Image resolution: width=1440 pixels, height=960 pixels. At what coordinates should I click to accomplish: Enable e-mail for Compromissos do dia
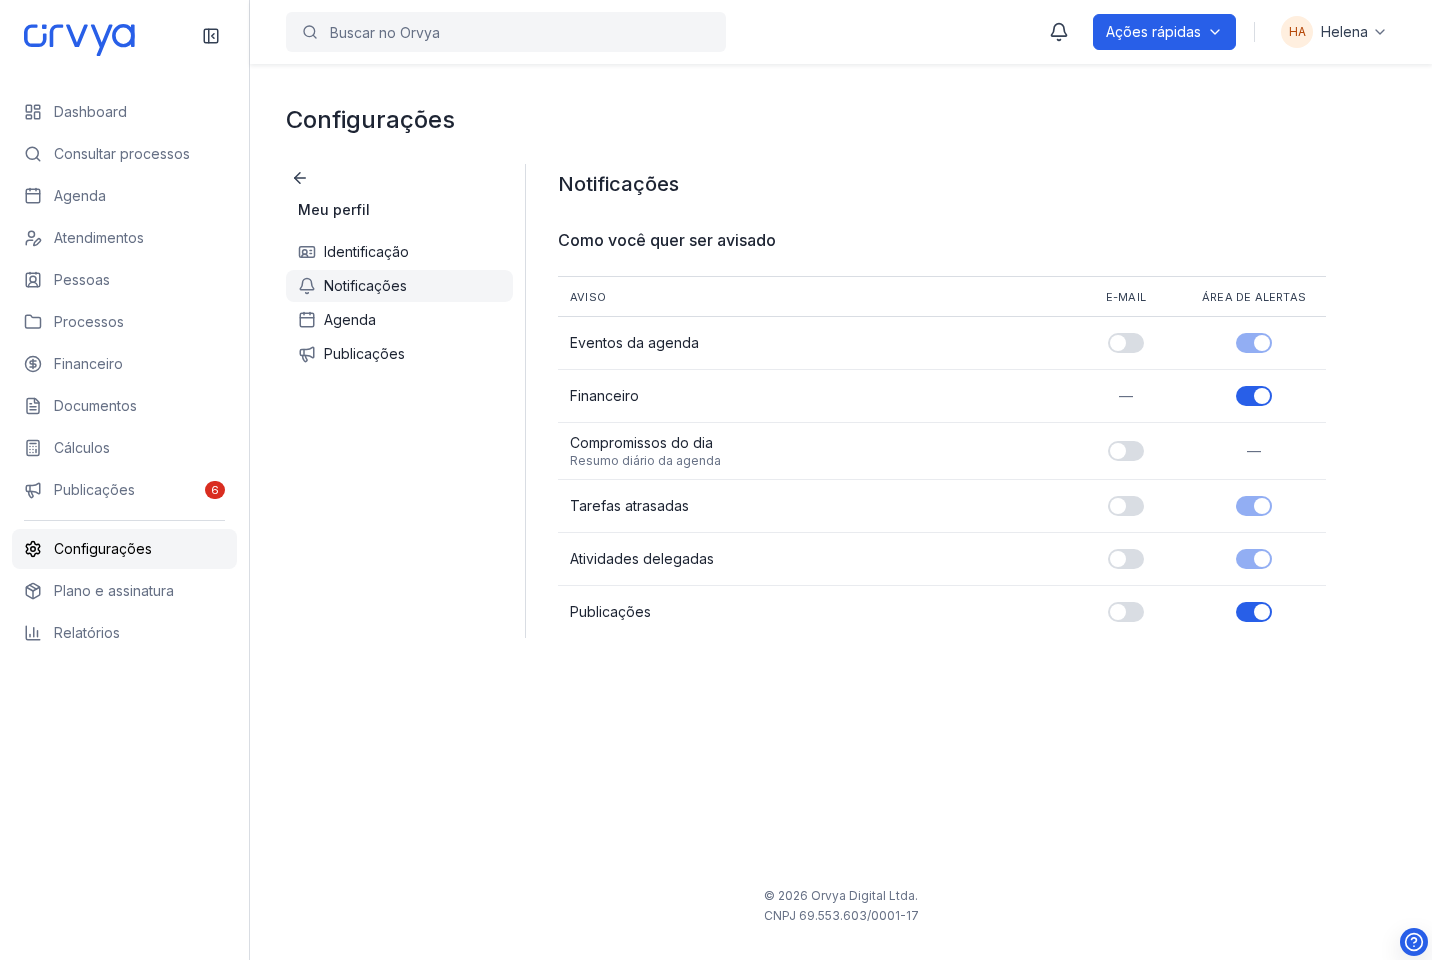click(x=1126, y=451)
